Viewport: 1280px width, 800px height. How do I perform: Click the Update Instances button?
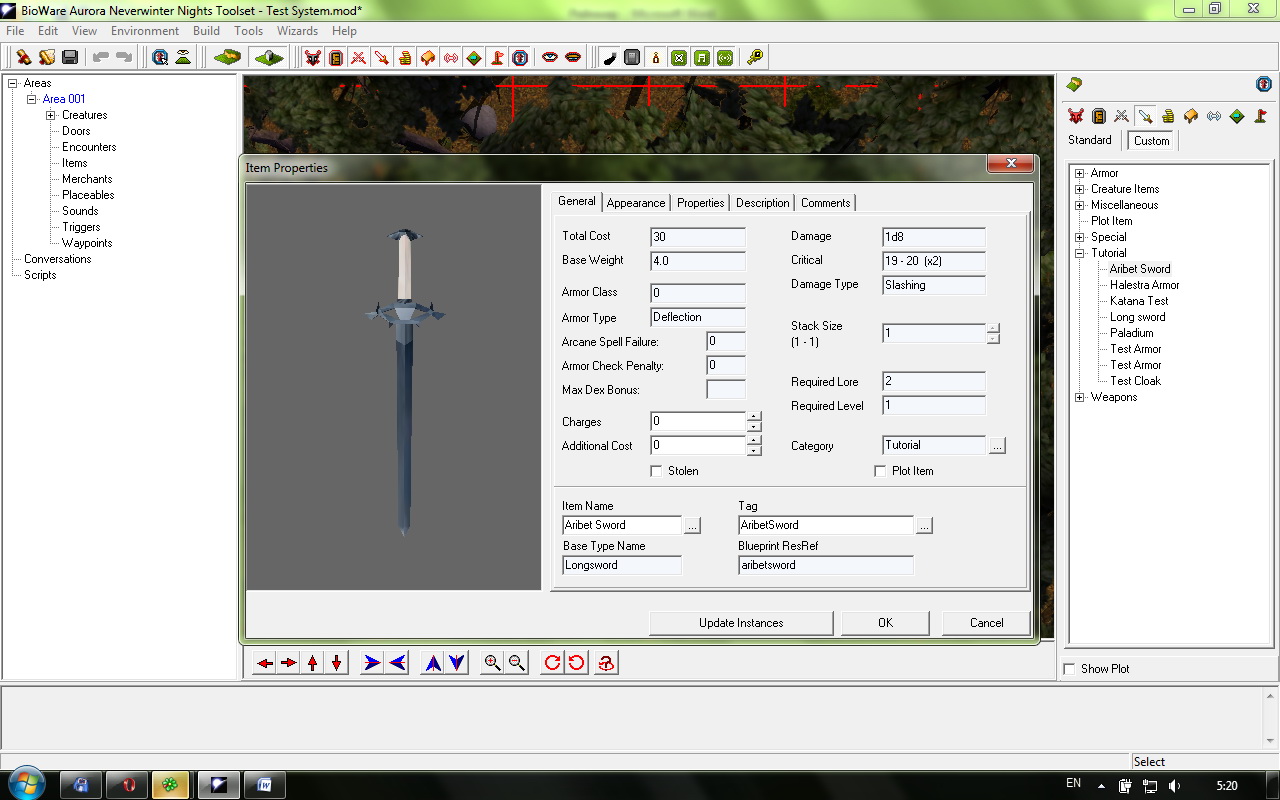pyautogui.click(x=741, y=623)
